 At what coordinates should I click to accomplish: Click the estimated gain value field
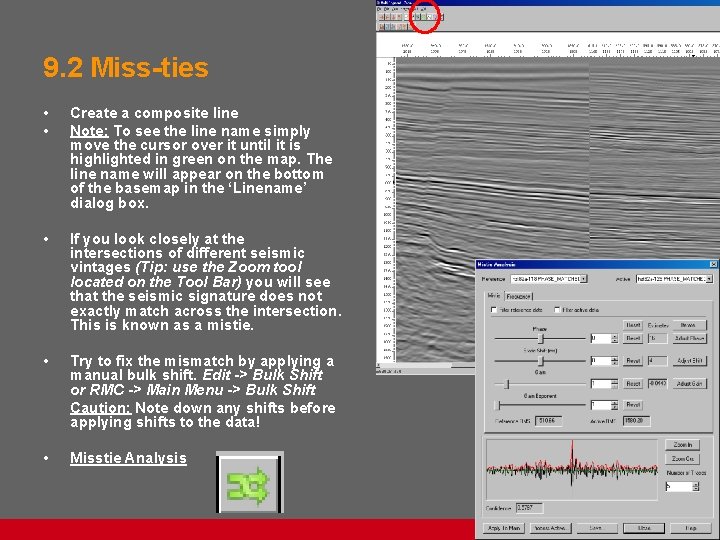coord(658,383)
